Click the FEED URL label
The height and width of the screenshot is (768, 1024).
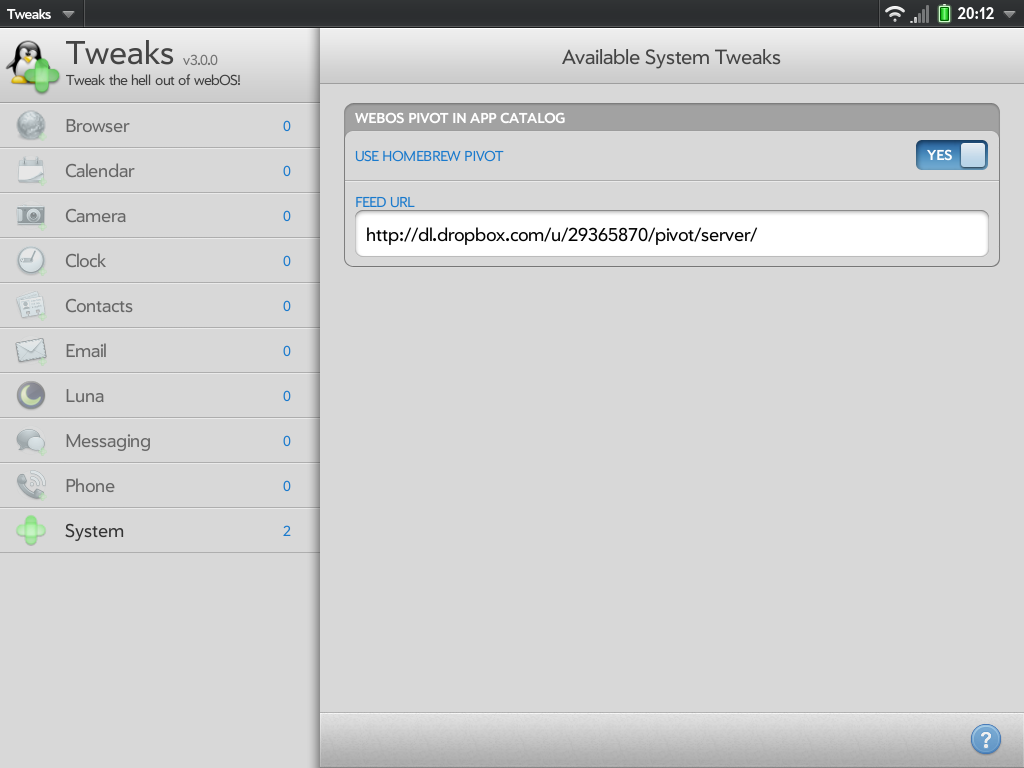click(x=385, y=202)
